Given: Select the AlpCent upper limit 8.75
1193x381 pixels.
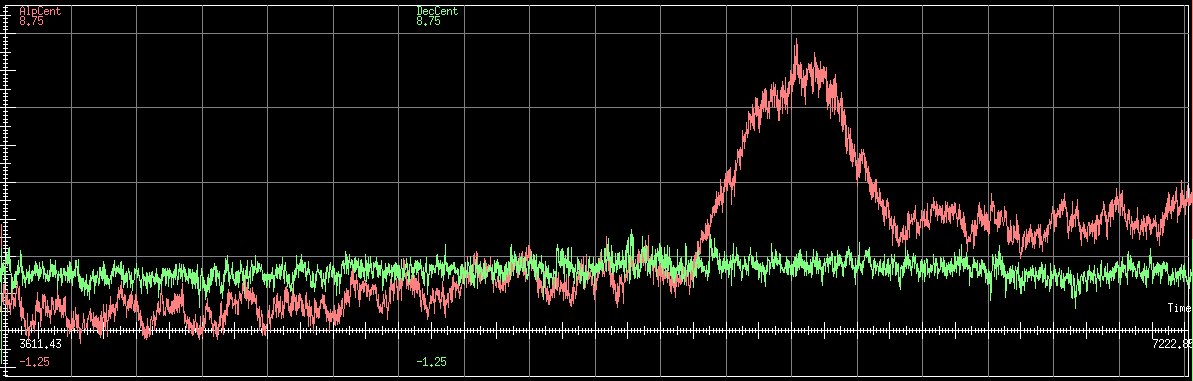Looking at the screenshot, I should pos(31,21).
